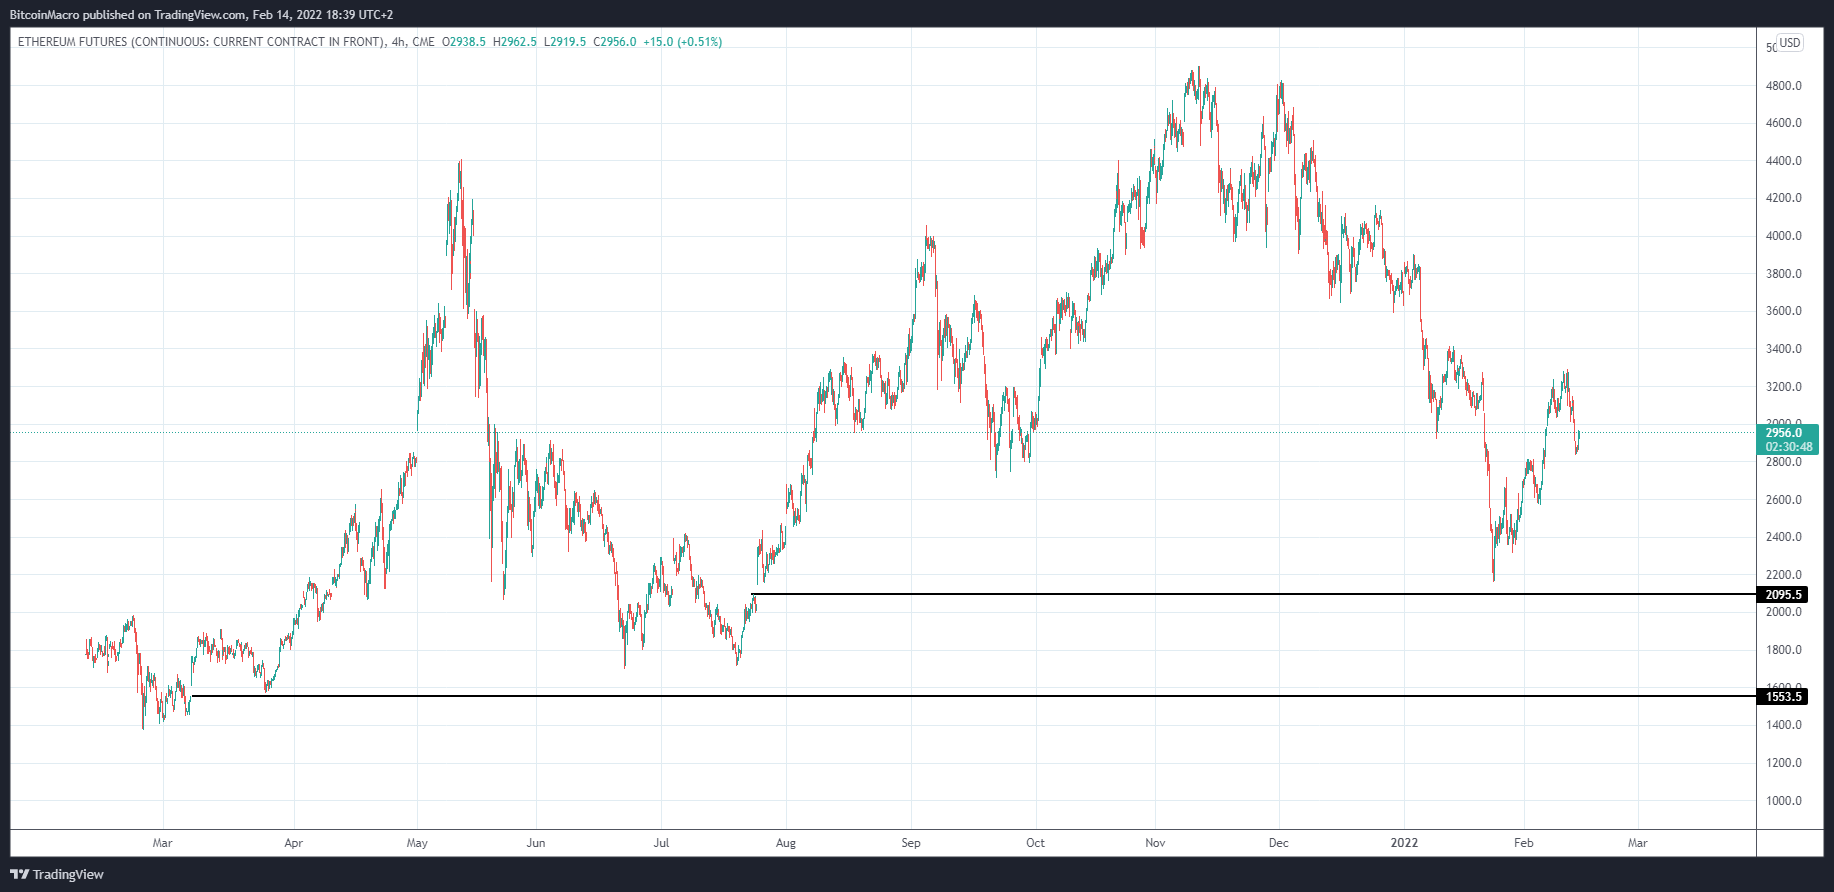This screenshot has height=892, width=1834.
Task: Click the C2956.0 close value in header
Action: [x=614, y=42]
